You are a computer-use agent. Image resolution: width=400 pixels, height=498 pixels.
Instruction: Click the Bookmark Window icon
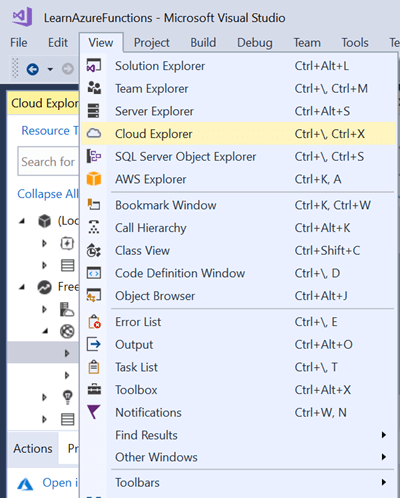click(x=94, y=204)
